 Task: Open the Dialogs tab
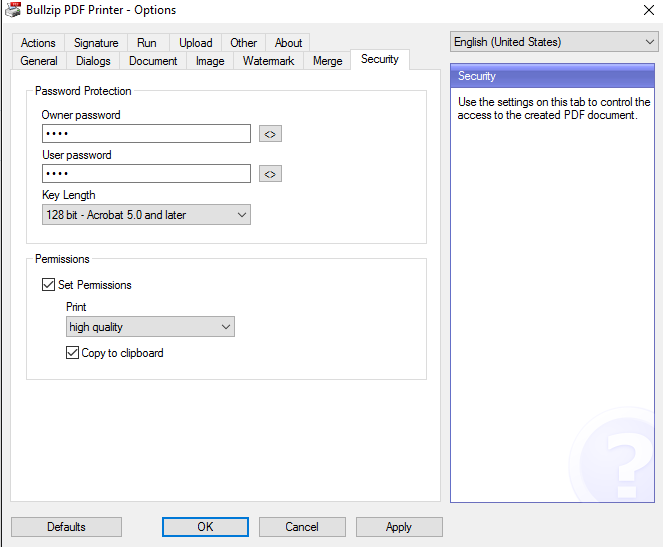(x=93, y=61)
